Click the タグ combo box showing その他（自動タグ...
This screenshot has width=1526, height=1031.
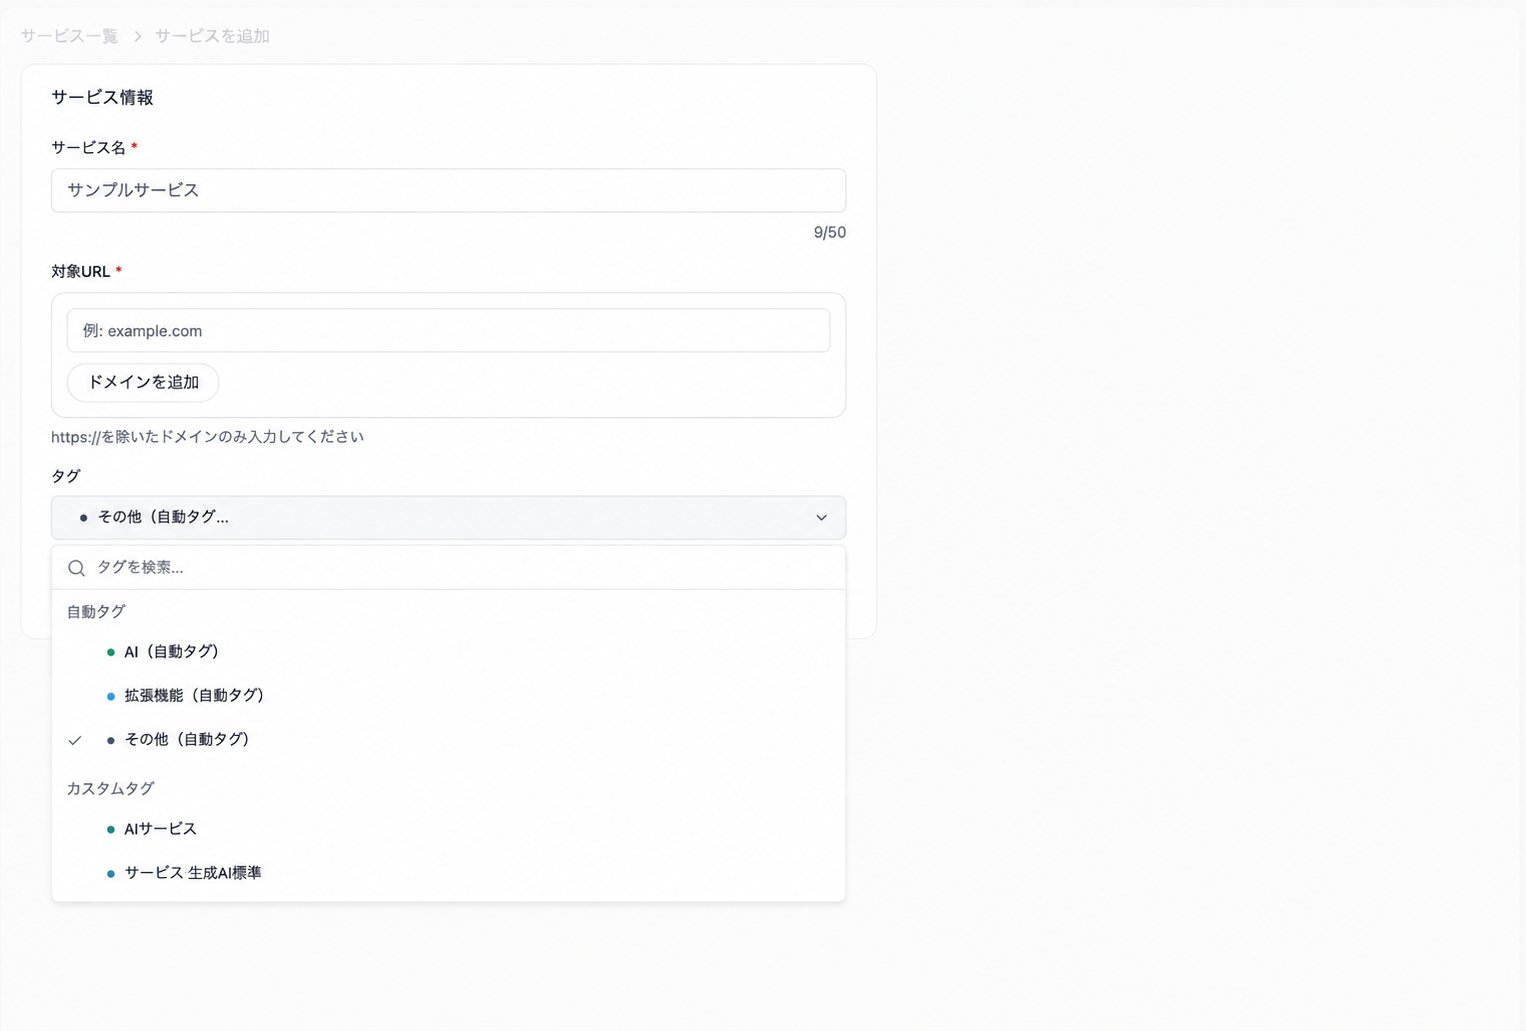tap(448, 518)
